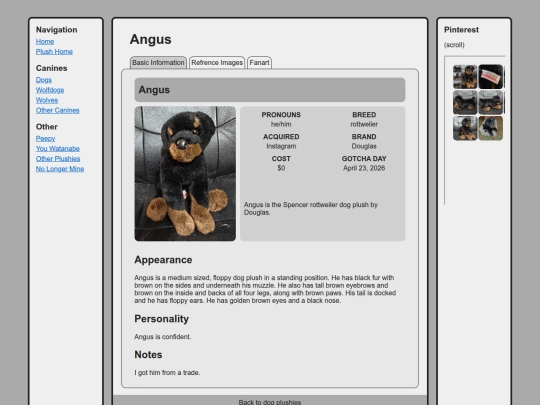Click the 'April 23, 2026' gotcha day
This screenshot has width=540, height=405.
point(364,168)
